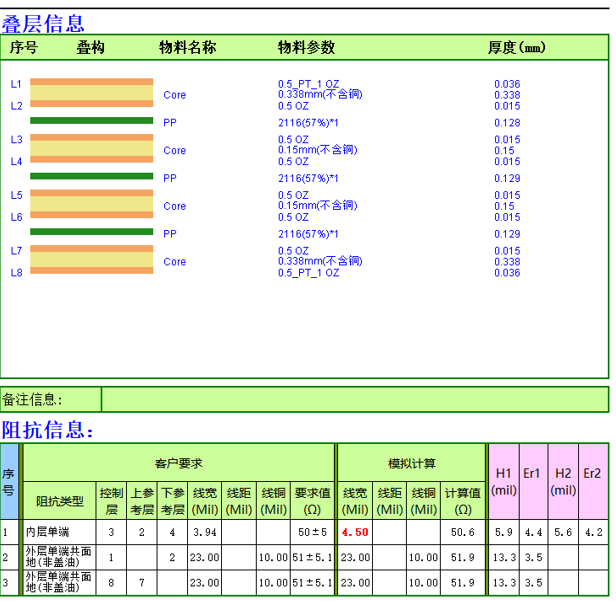Click the top orange L1 copper bar
The width and height of the screenshot is (616, 601).
click(x=91, y=82)
